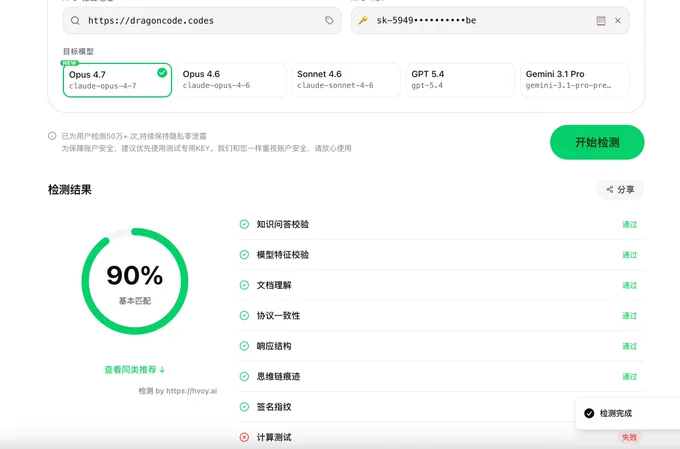The image size is (680, 449).
Task: Click the 失败 status for 计算测试
Action: pos(629,437)
